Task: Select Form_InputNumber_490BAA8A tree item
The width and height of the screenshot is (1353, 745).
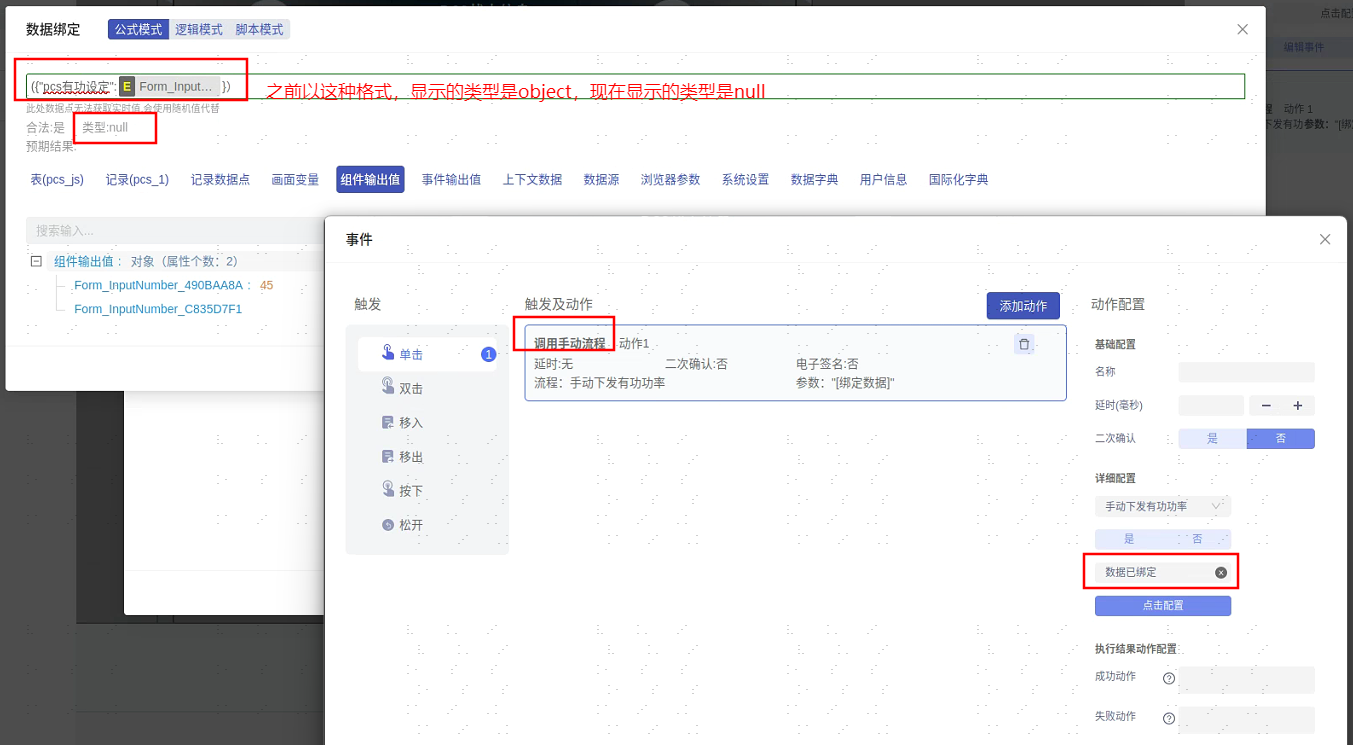Action: (x=158, y=285)
